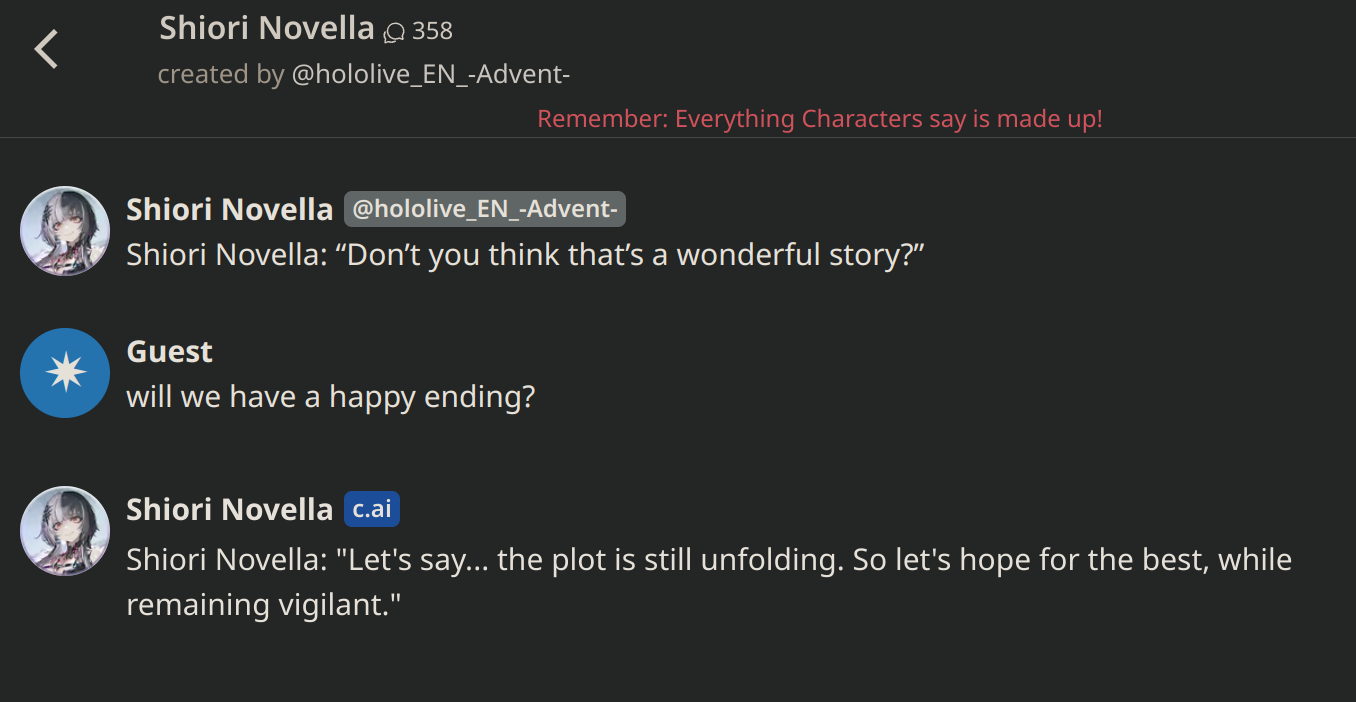The height and width of the screenshot is (702, 1356).
Task: Click the 358 interaction count
Action: [x=432, y=31]
